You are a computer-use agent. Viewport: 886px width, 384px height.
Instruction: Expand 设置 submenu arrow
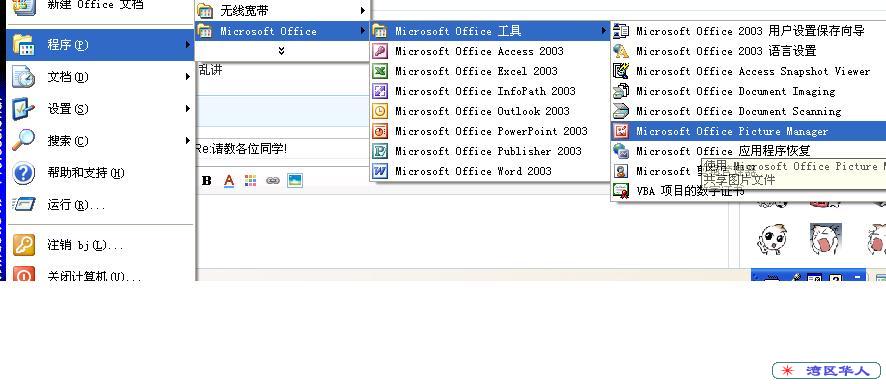click(x=188, y=108)
